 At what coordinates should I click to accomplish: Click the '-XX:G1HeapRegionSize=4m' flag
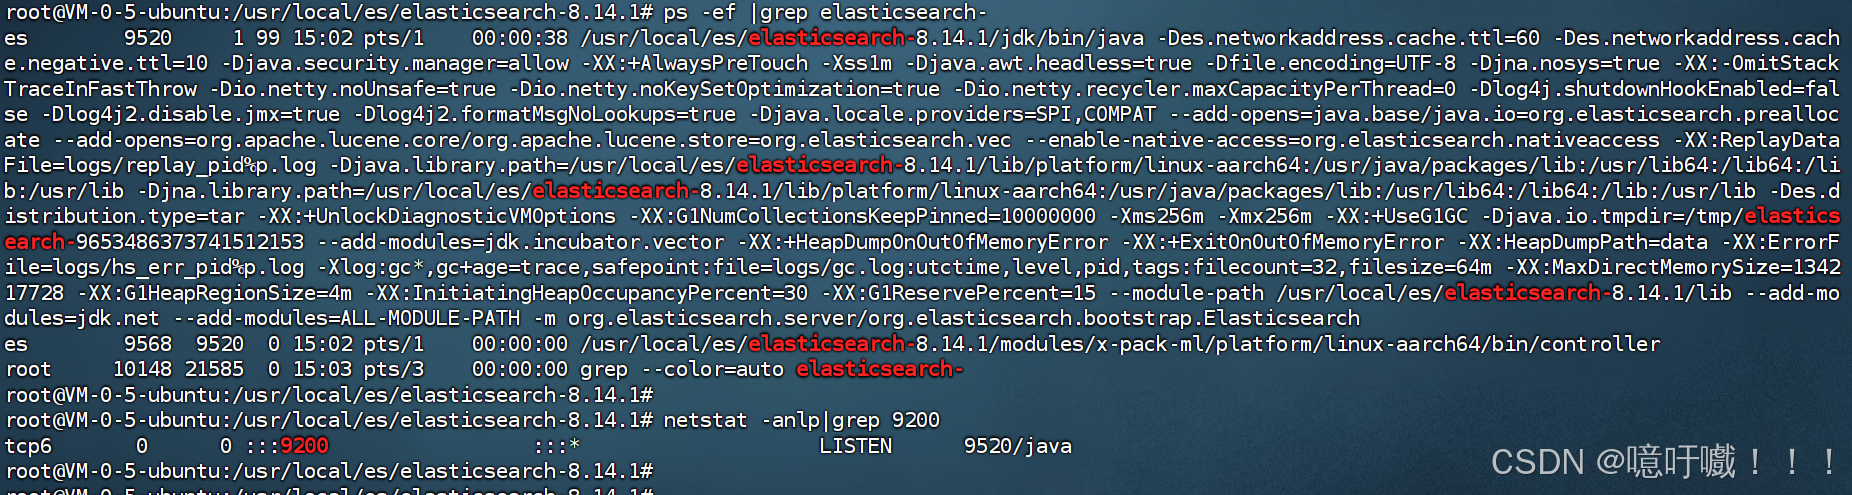(214, 293)
